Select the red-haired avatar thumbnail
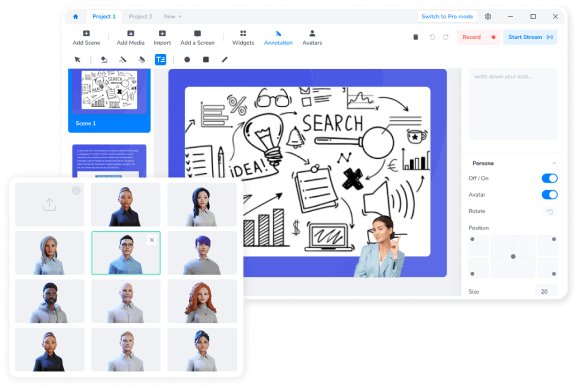The width and height of the screenshot is (578, 389). coord(202,301)
